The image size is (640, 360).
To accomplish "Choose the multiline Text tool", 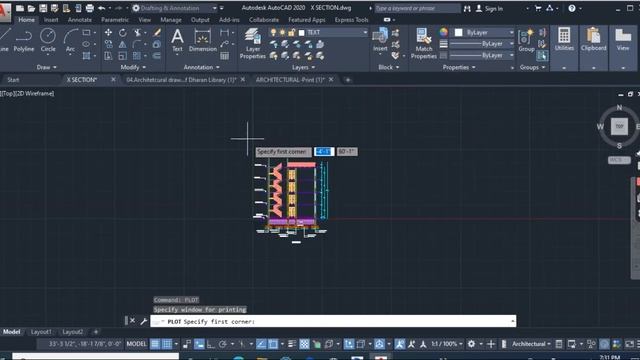I will 177,40.
